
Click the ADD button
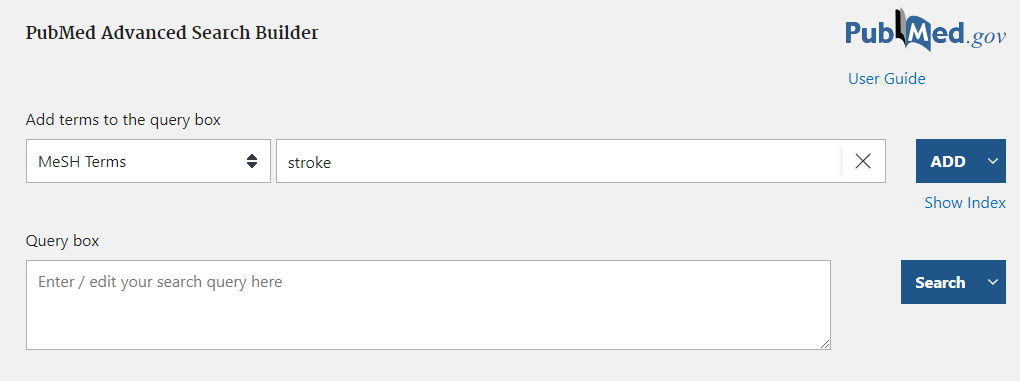click(948, 161)
